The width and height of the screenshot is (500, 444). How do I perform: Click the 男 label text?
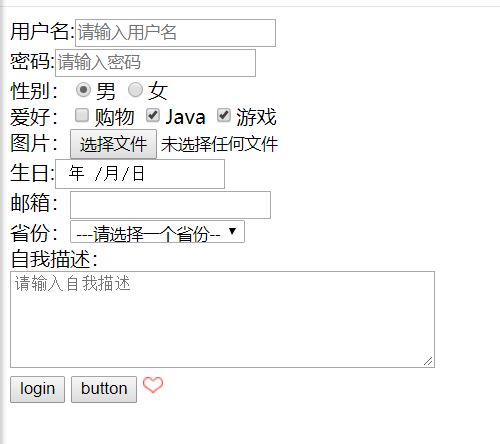point(106,91)
